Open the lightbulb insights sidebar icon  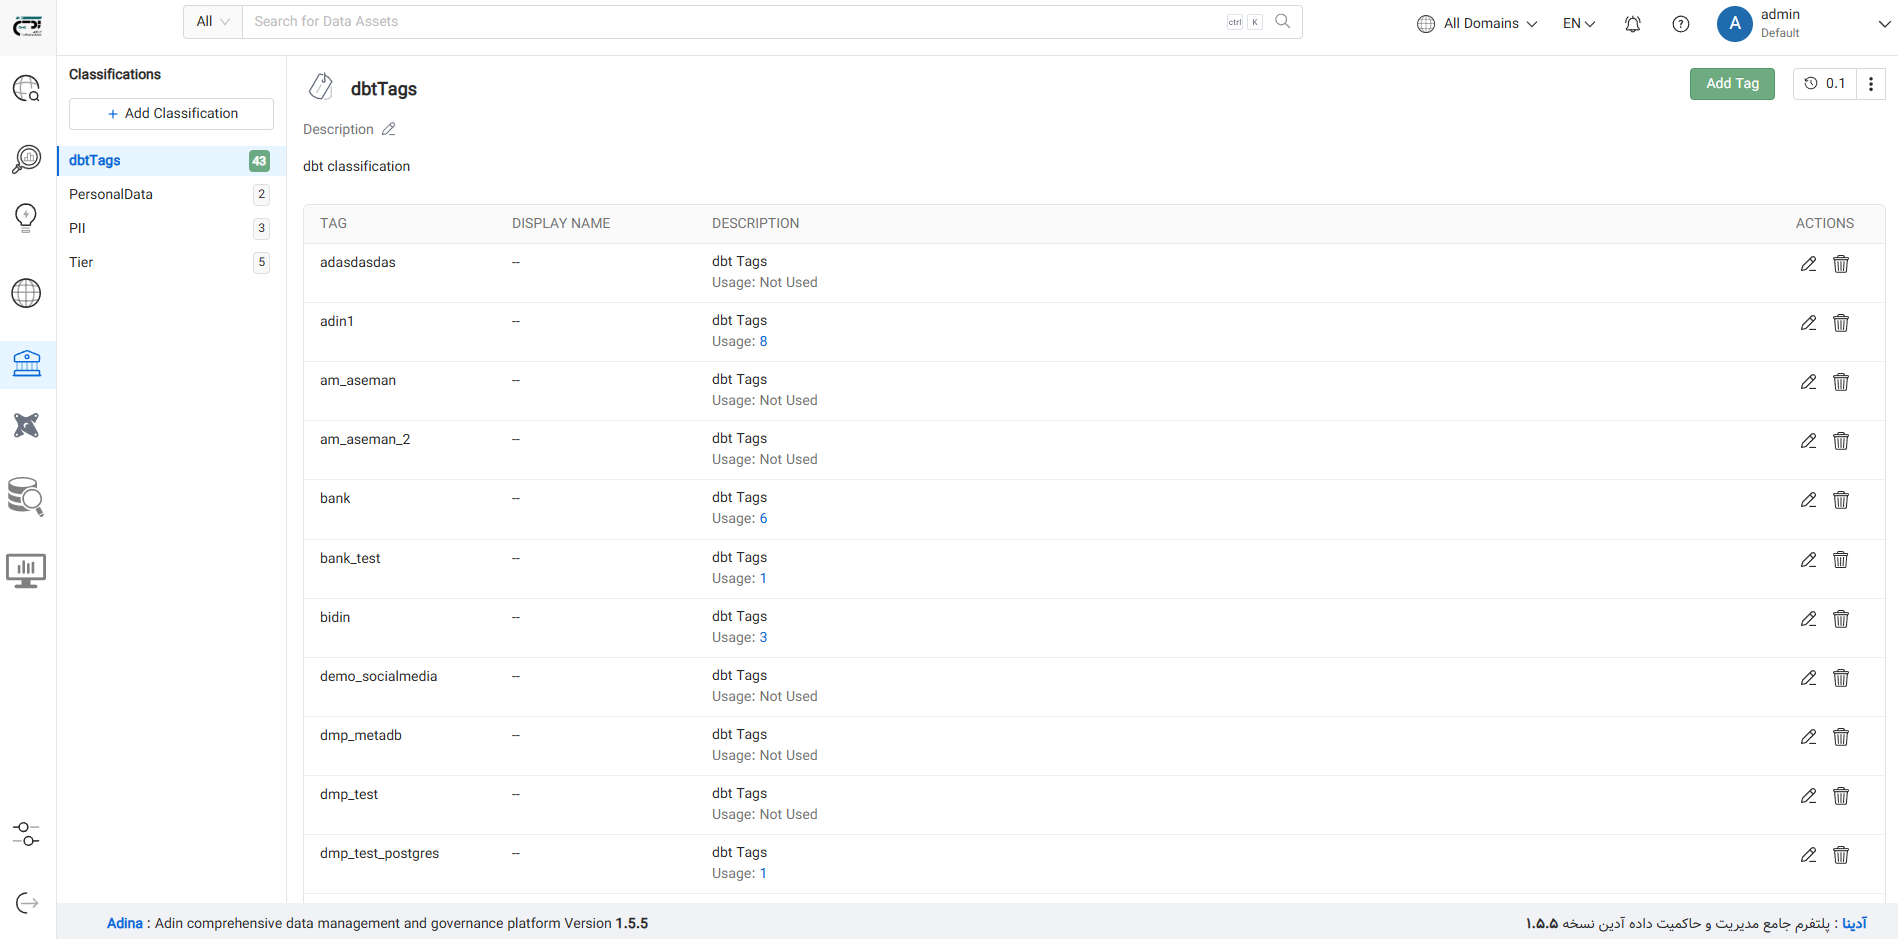(27, 217)
